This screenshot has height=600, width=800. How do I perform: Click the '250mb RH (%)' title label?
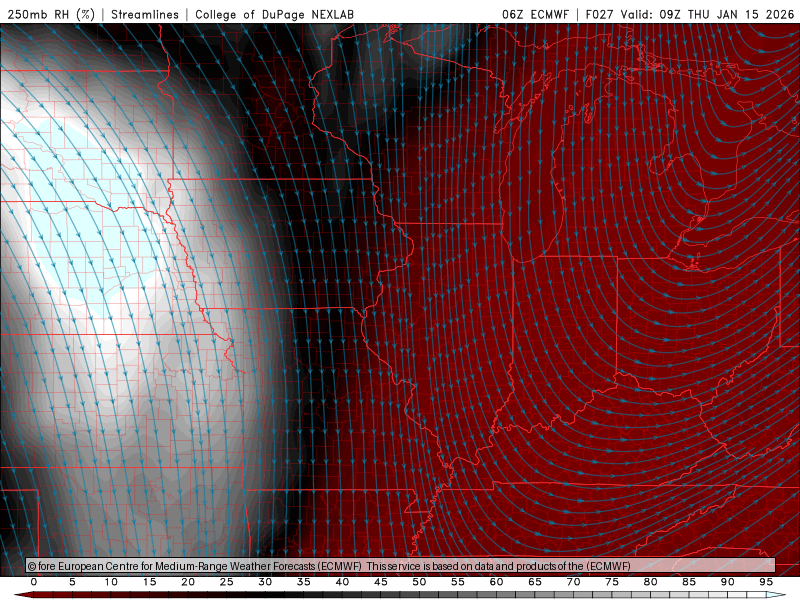(x=52, y=14)
